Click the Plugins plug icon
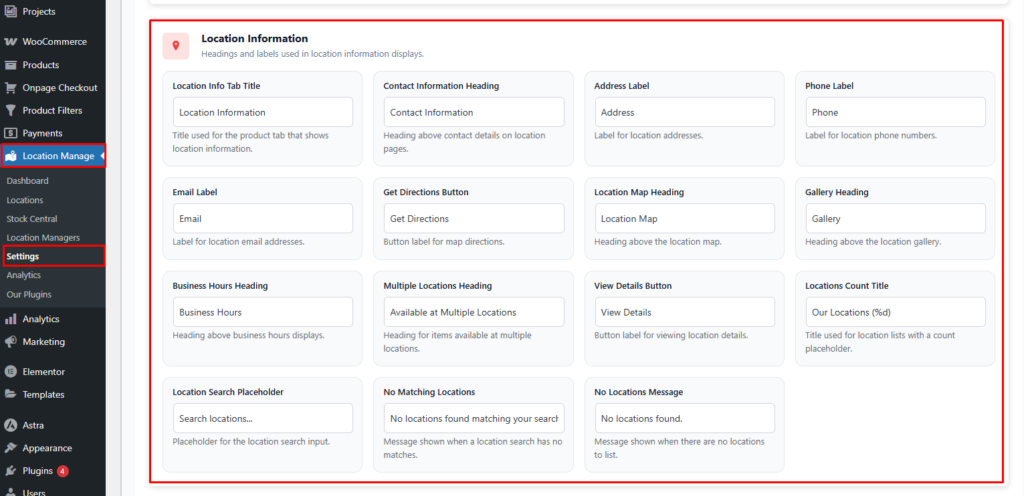Viewport: 1024px width, 496px height. point(10,470)
